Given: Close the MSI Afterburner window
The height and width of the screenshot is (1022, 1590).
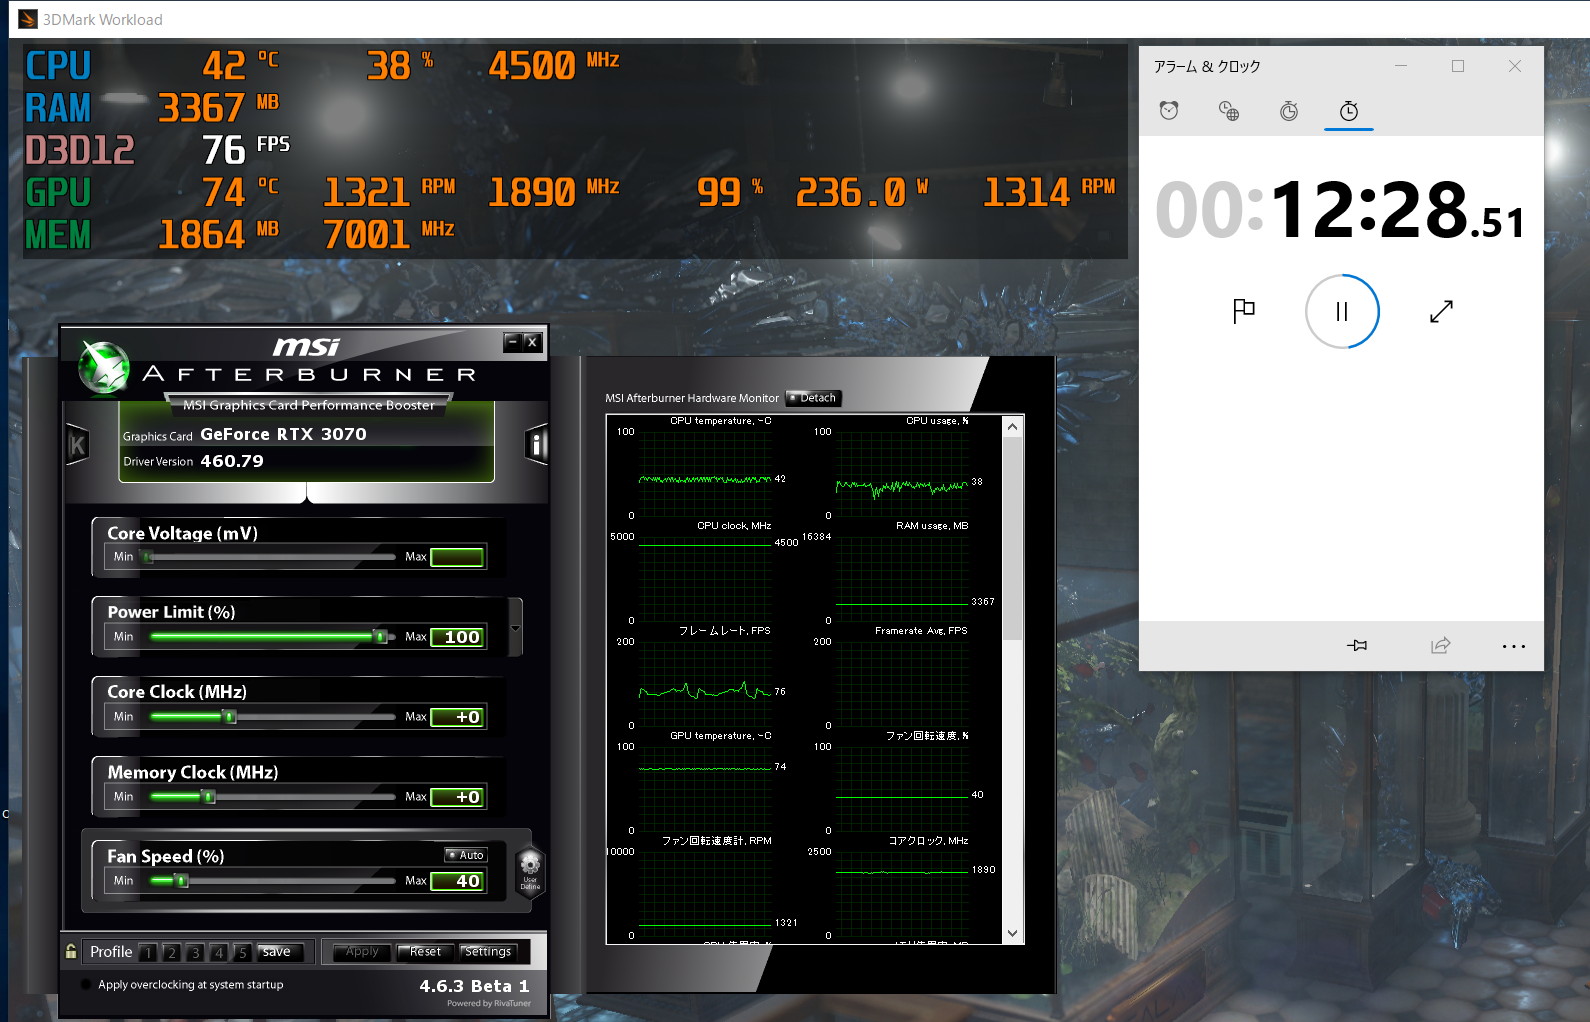Looking at the screenshot, I should pos(532,342).
